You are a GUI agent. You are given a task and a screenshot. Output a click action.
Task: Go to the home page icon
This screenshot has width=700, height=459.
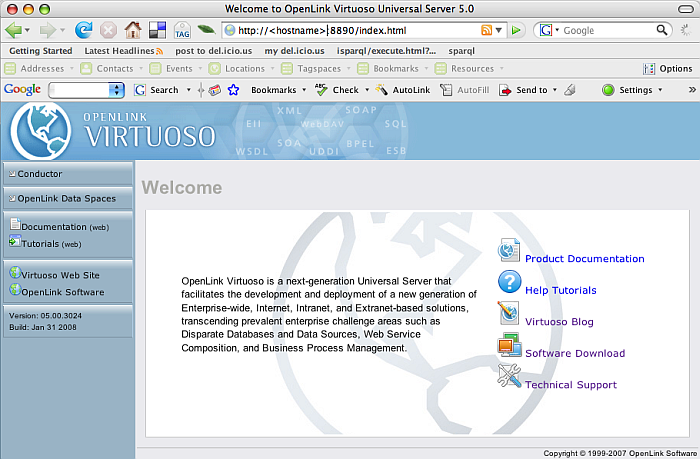coord(133,30)
